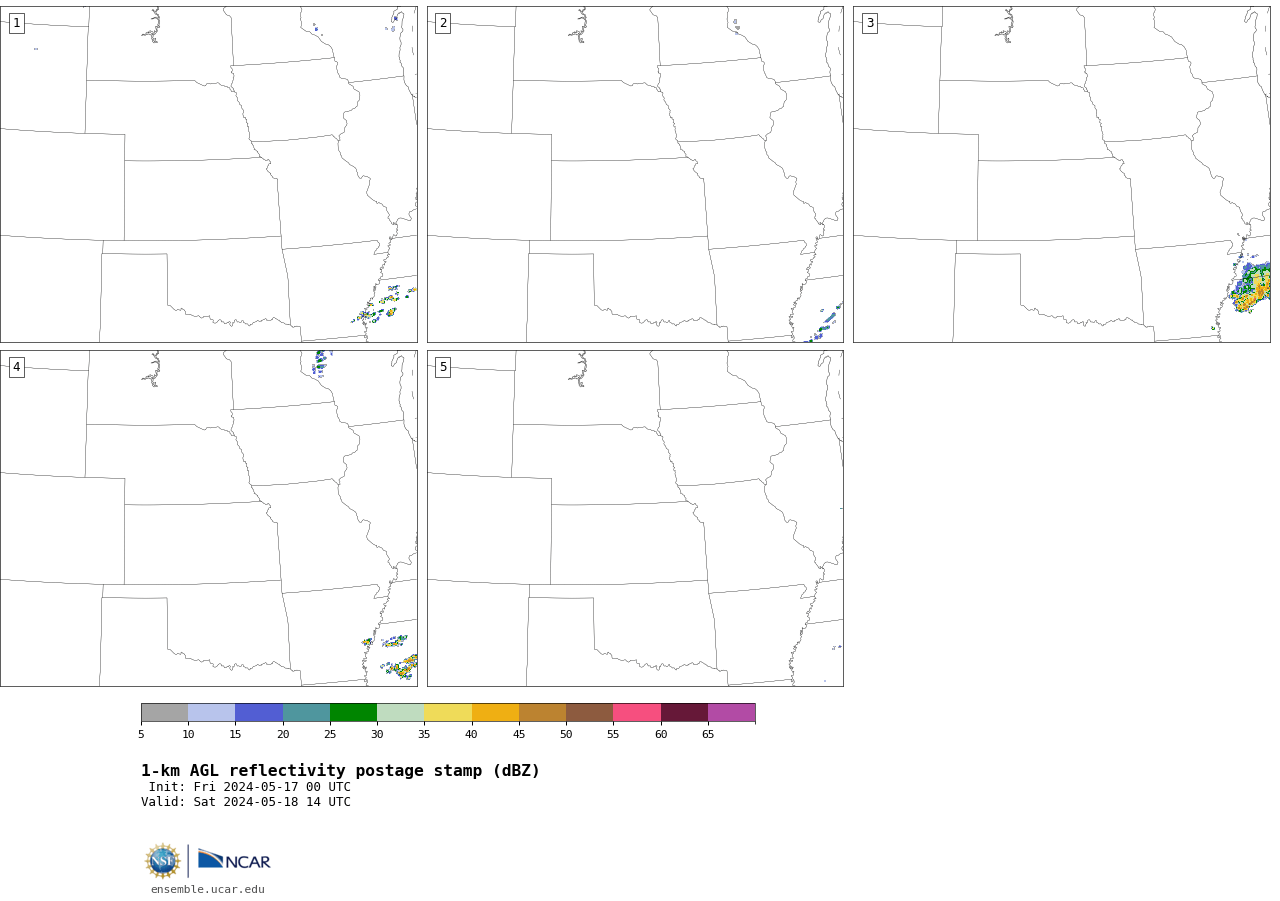Click the storm cluster in panel 3
Image resolution: width=1280 pixels, height=901 pixels.
click(x=1250, y=285)
